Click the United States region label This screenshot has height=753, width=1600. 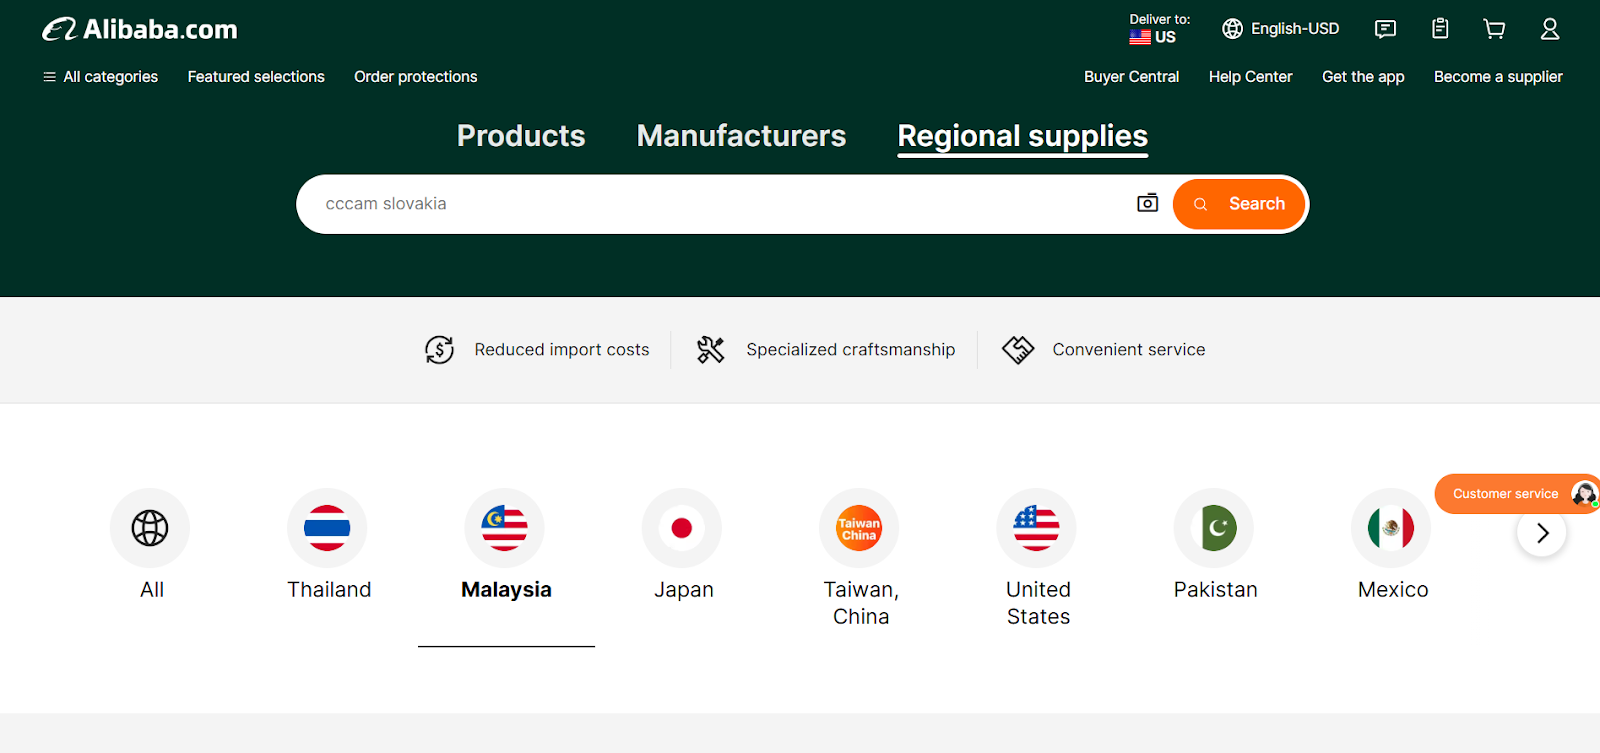[x=1038, y=603]
